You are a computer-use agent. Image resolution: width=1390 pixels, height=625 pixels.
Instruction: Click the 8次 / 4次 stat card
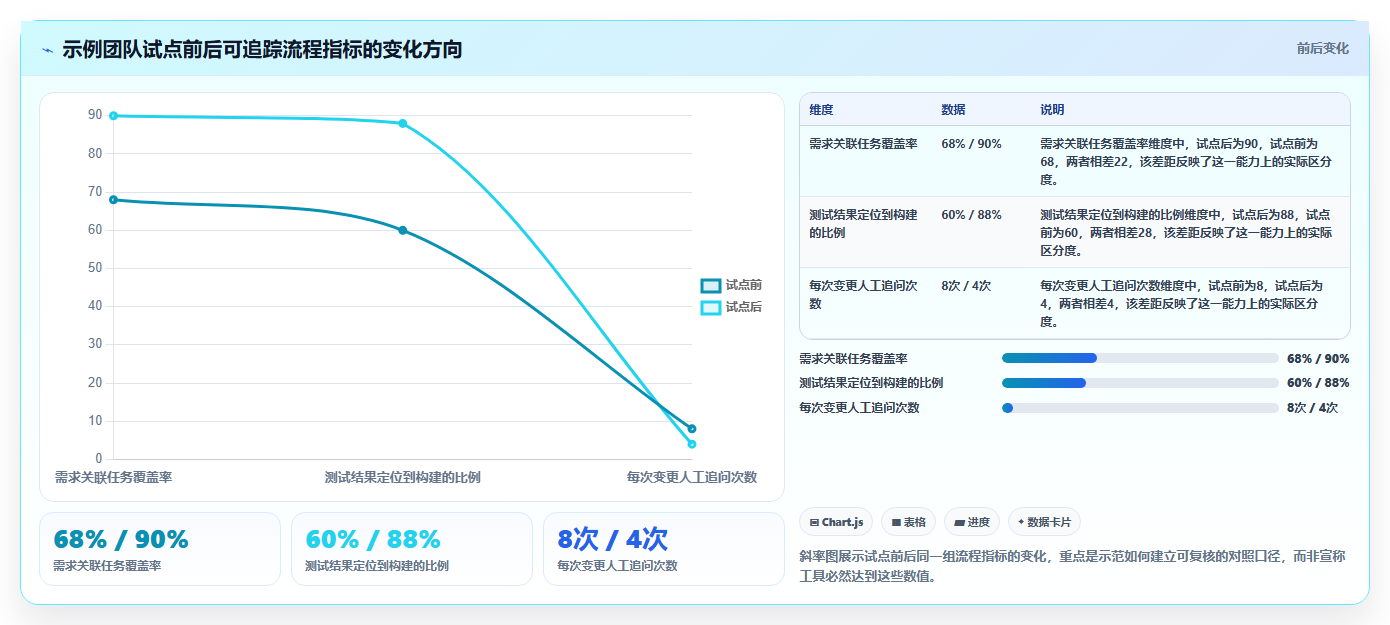coord(664,549)
